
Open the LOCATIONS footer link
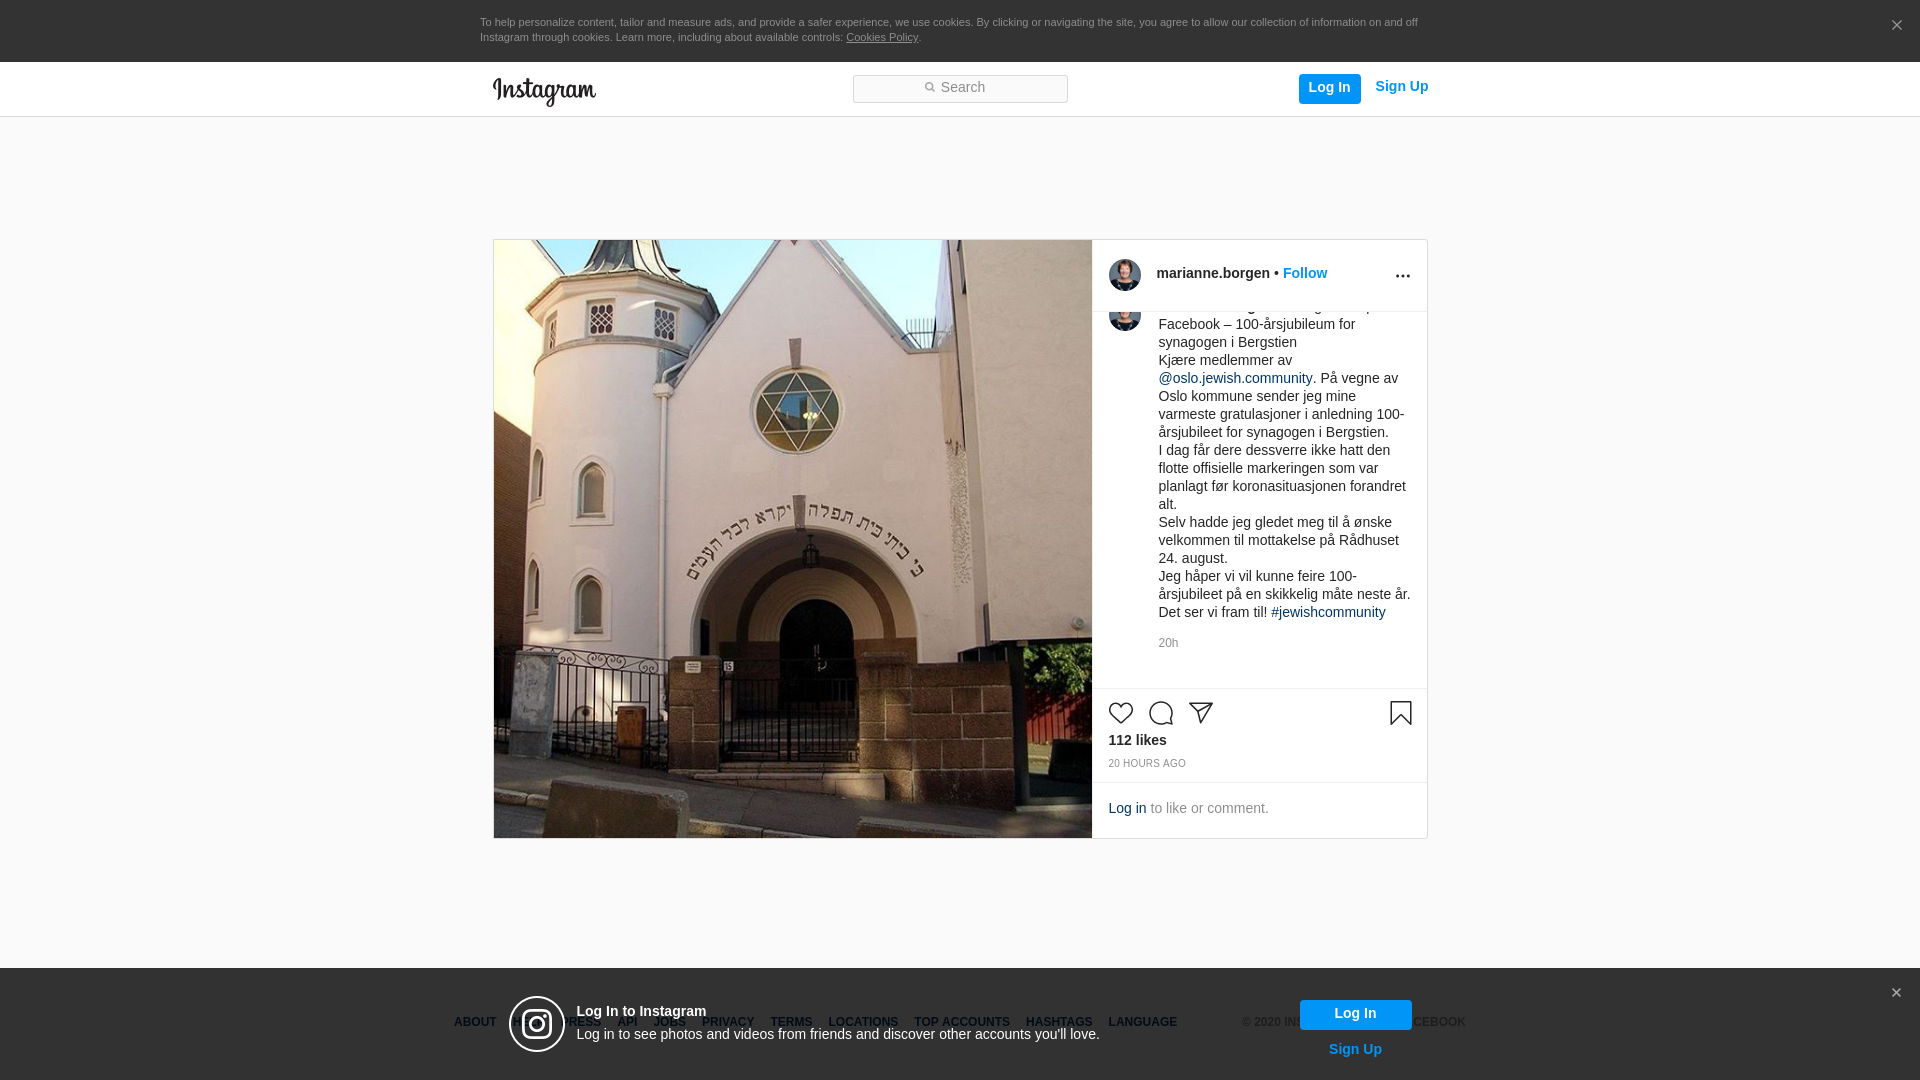coord(863,1023)
